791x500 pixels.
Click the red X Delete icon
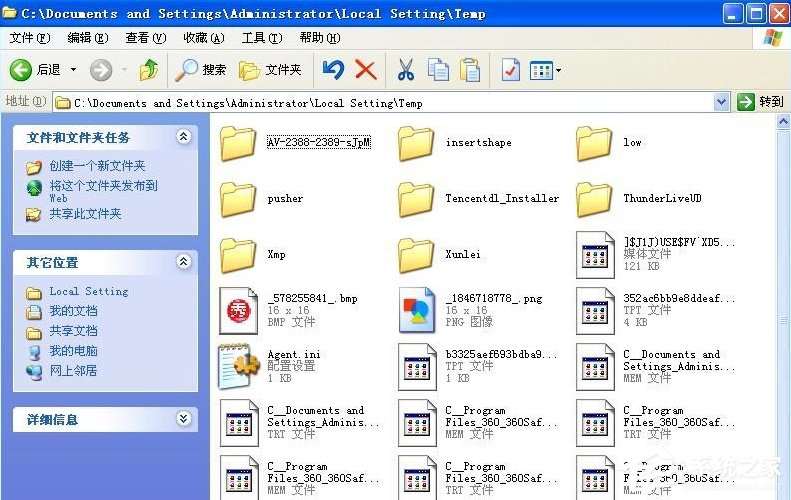click(x=366, y=70)
